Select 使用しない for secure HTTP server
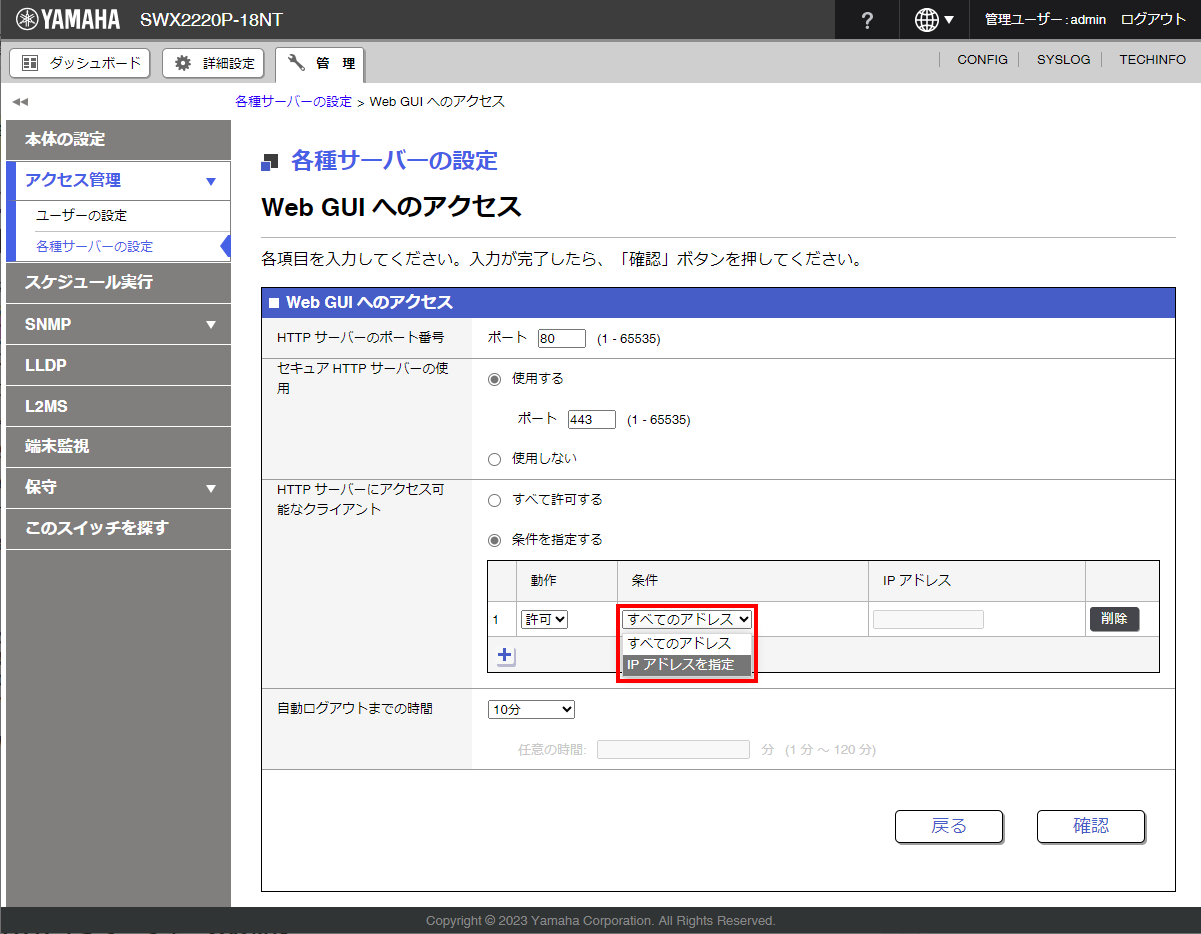The image size is (1201, 934). pos(494,459)
